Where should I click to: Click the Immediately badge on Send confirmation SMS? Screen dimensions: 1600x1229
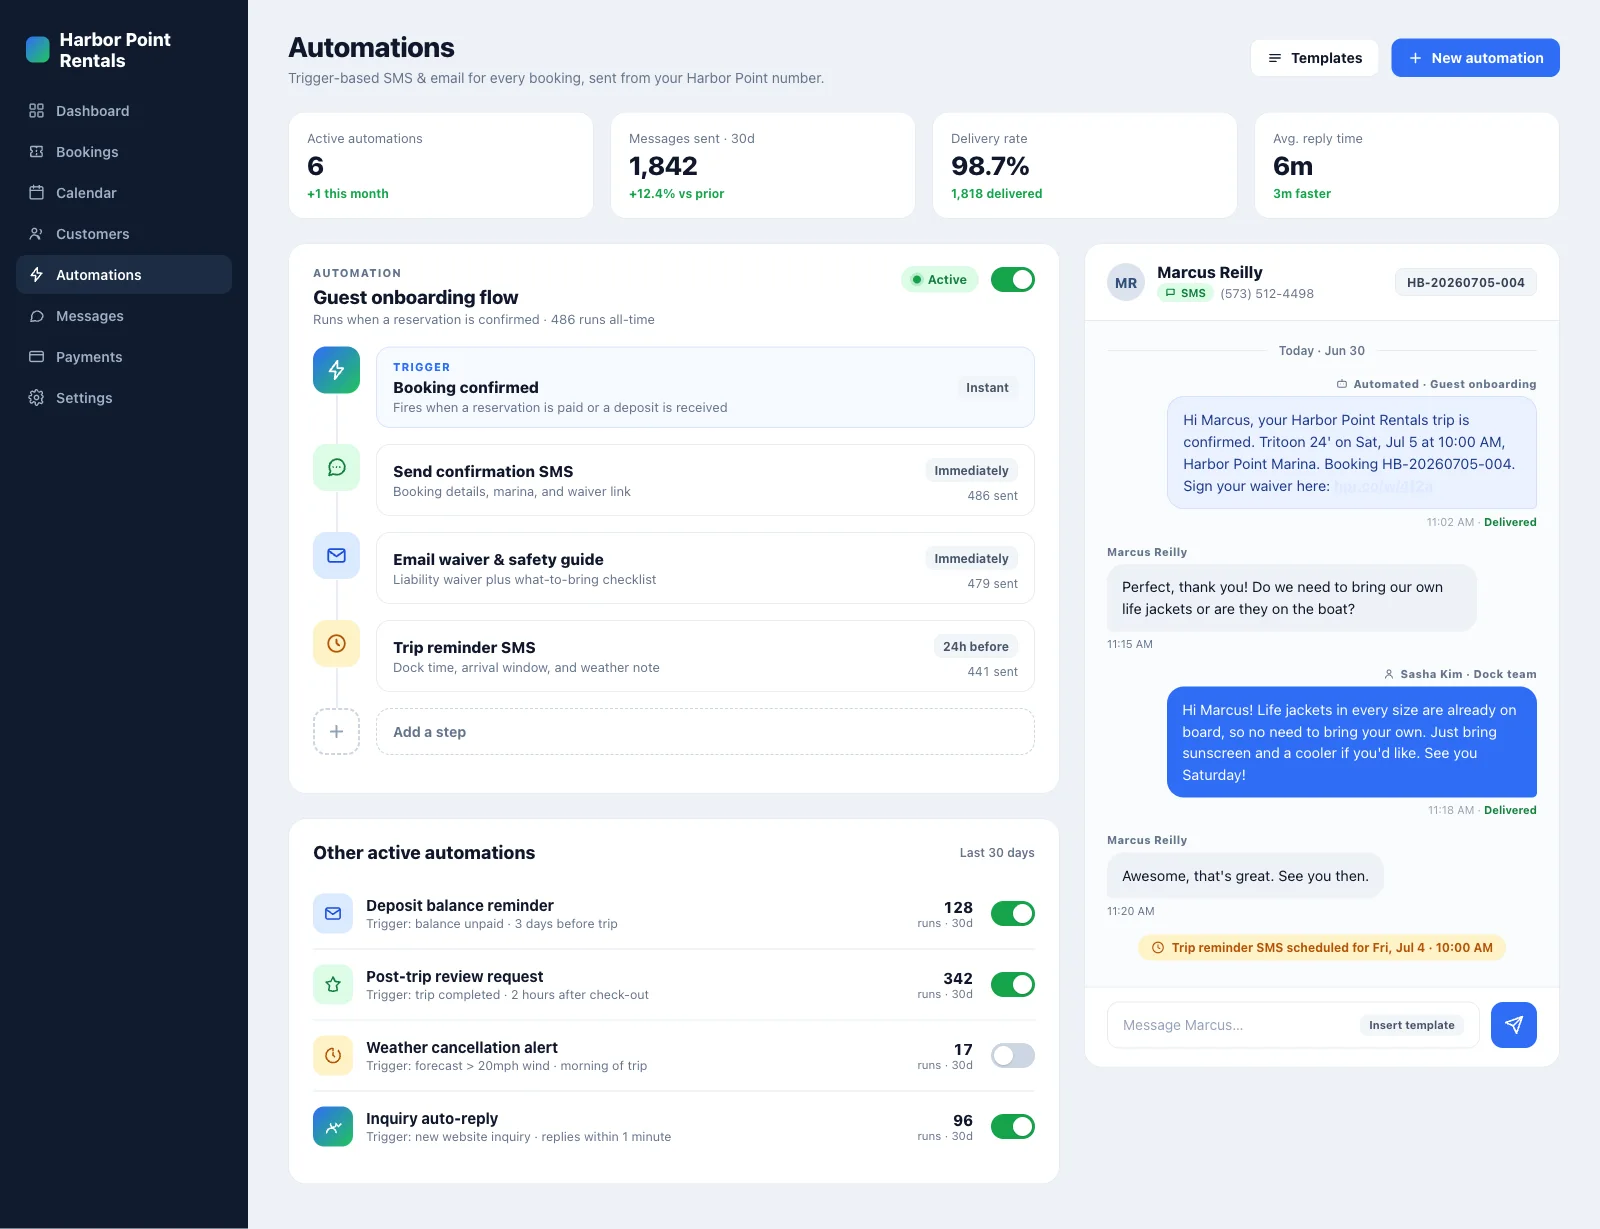click(971, 471)
